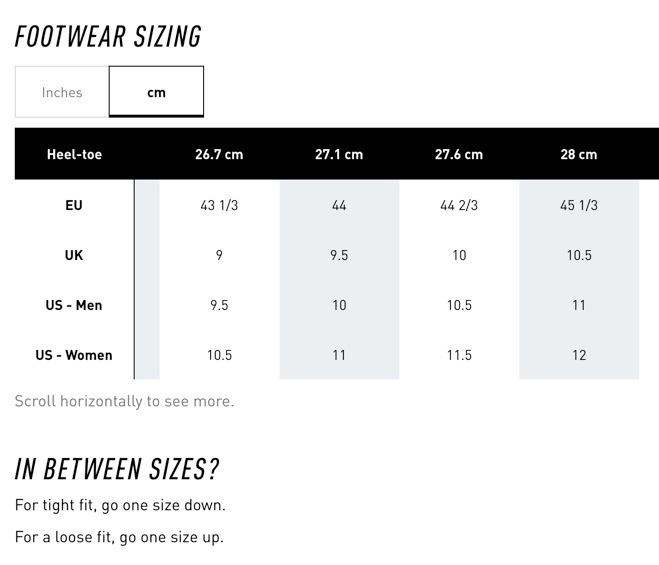Switch units to Inches

coord(62,92)
